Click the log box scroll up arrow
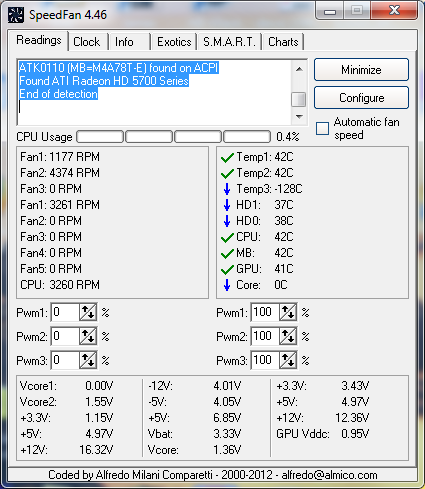Viewport: 425px width, 489px height. click(299, 69)
